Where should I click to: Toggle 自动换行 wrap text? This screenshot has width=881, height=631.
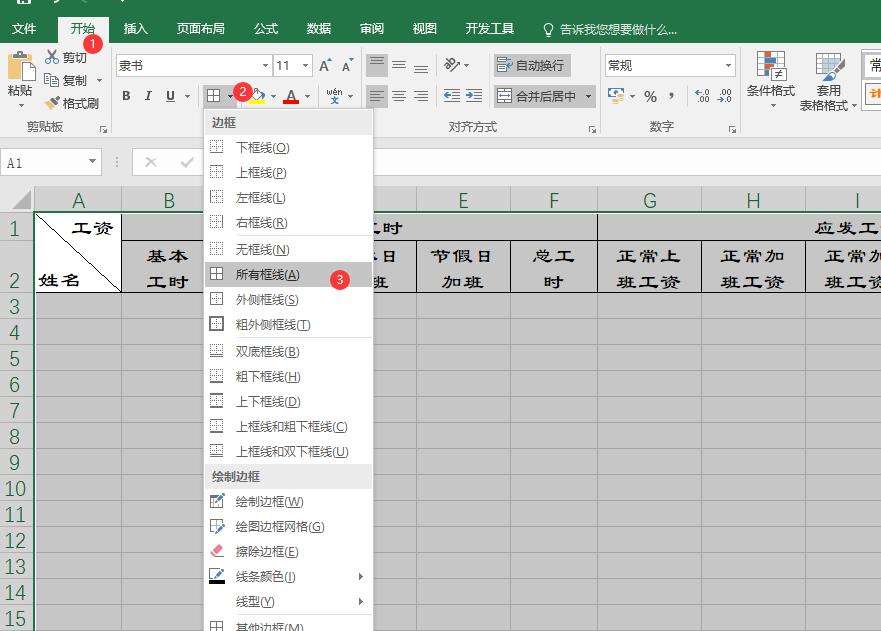[532, 63]
